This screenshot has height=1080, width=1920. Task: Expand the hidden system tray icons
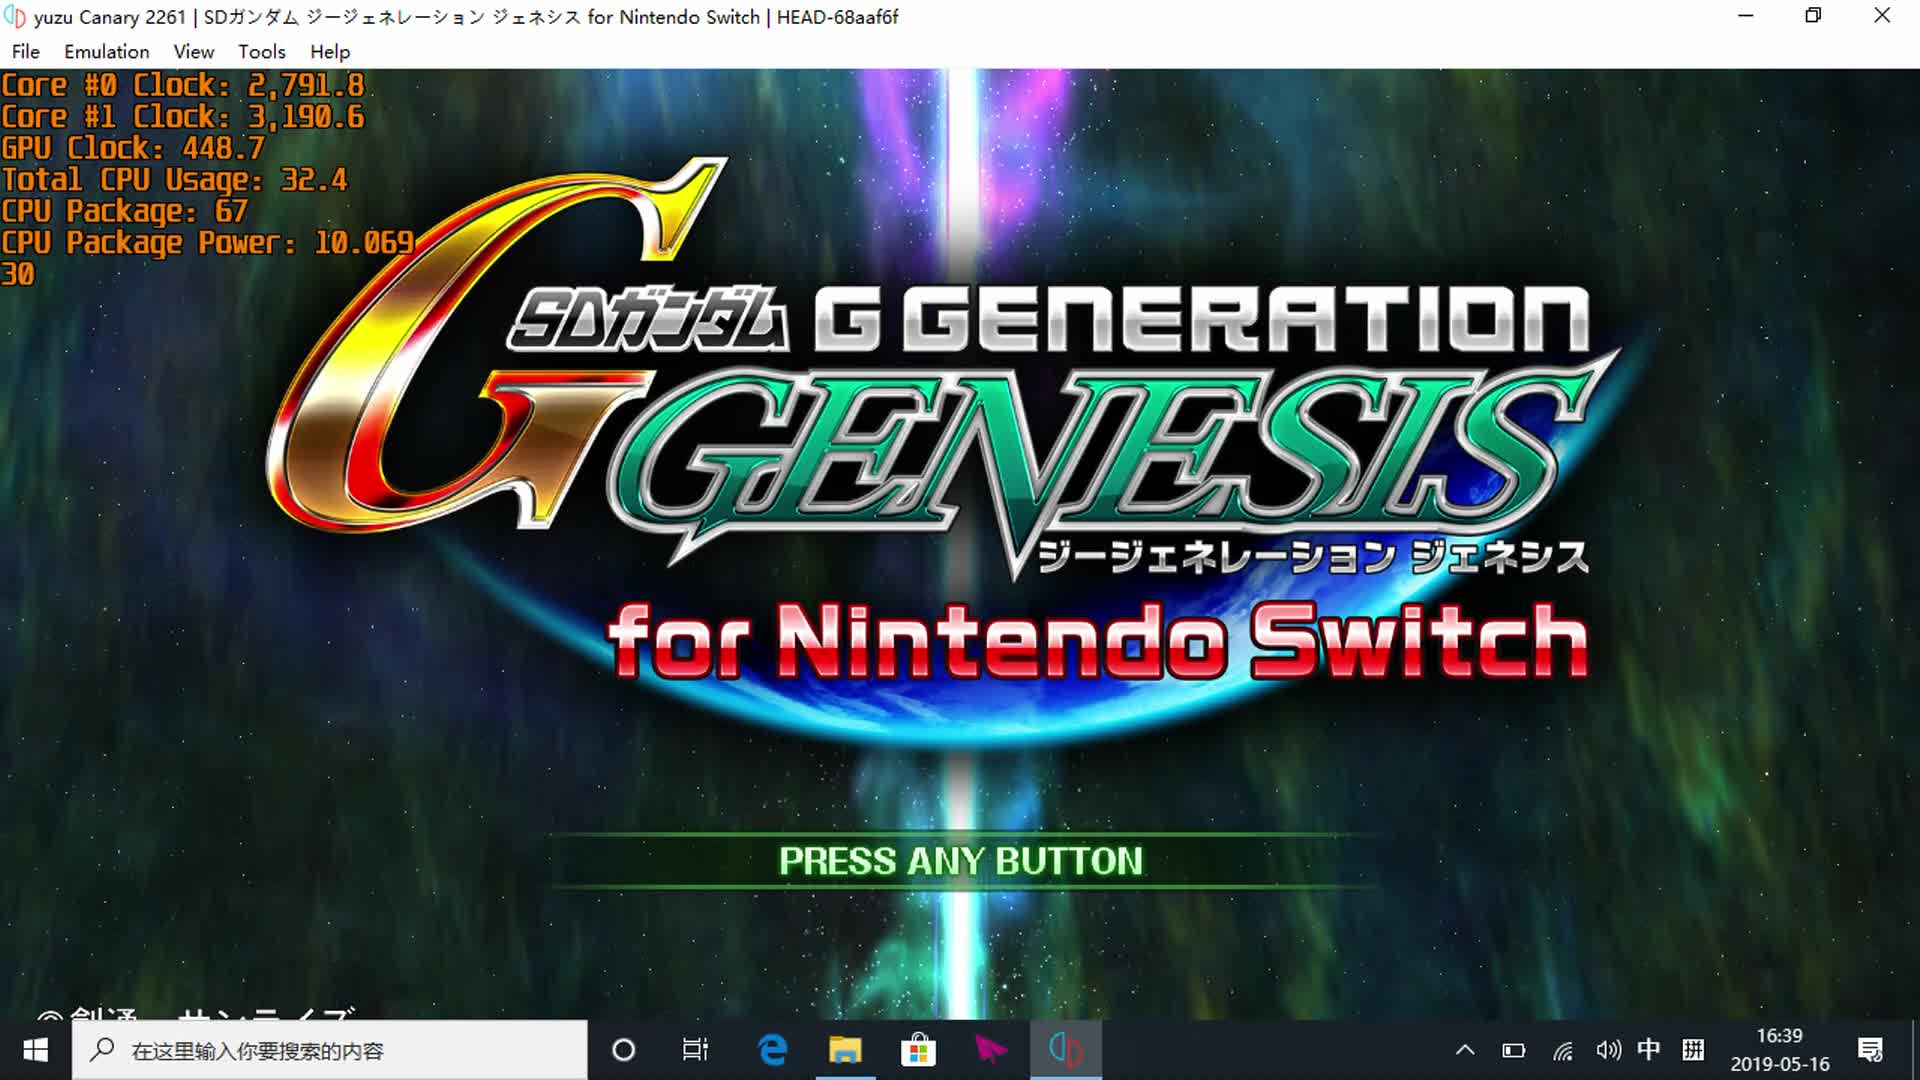tap(1465, 1050)
